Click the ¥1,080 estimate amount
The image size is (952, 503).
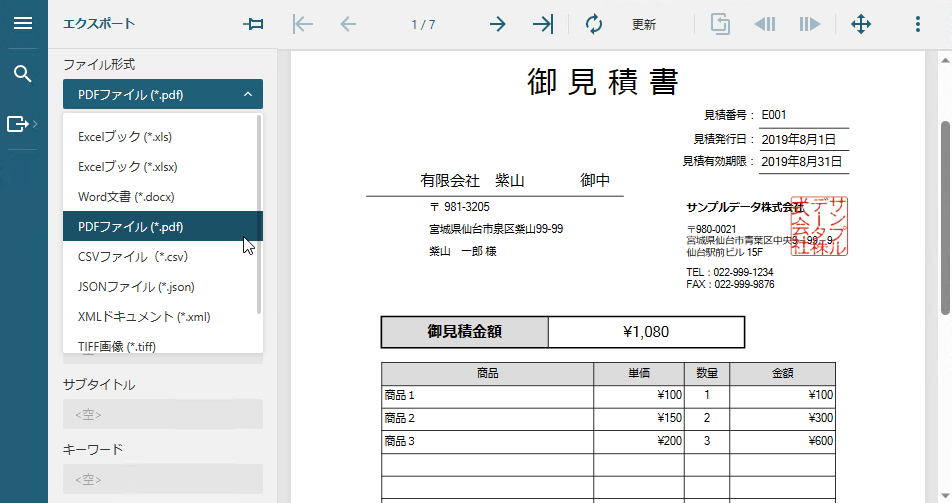coord(646,332)
